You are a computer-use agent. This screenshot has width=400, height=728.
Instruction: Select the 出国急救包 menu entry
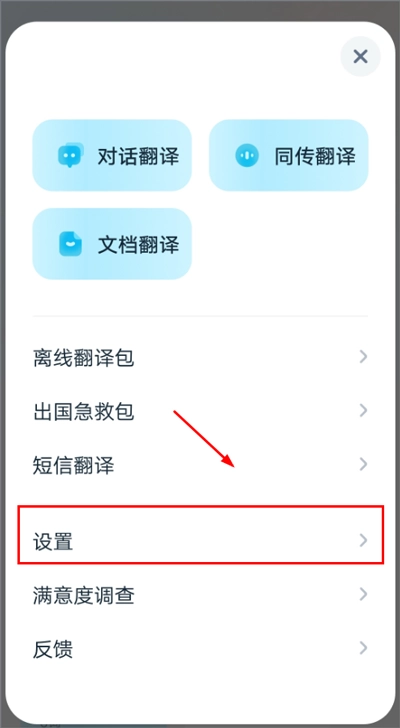pos(200,411)
